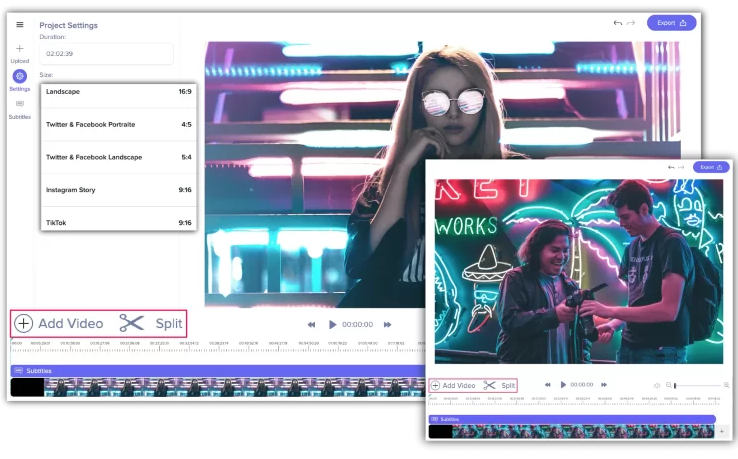Screen dimensions: 738x459
Task: Click the timeline zoom slider track
Action: coord(698,386)
